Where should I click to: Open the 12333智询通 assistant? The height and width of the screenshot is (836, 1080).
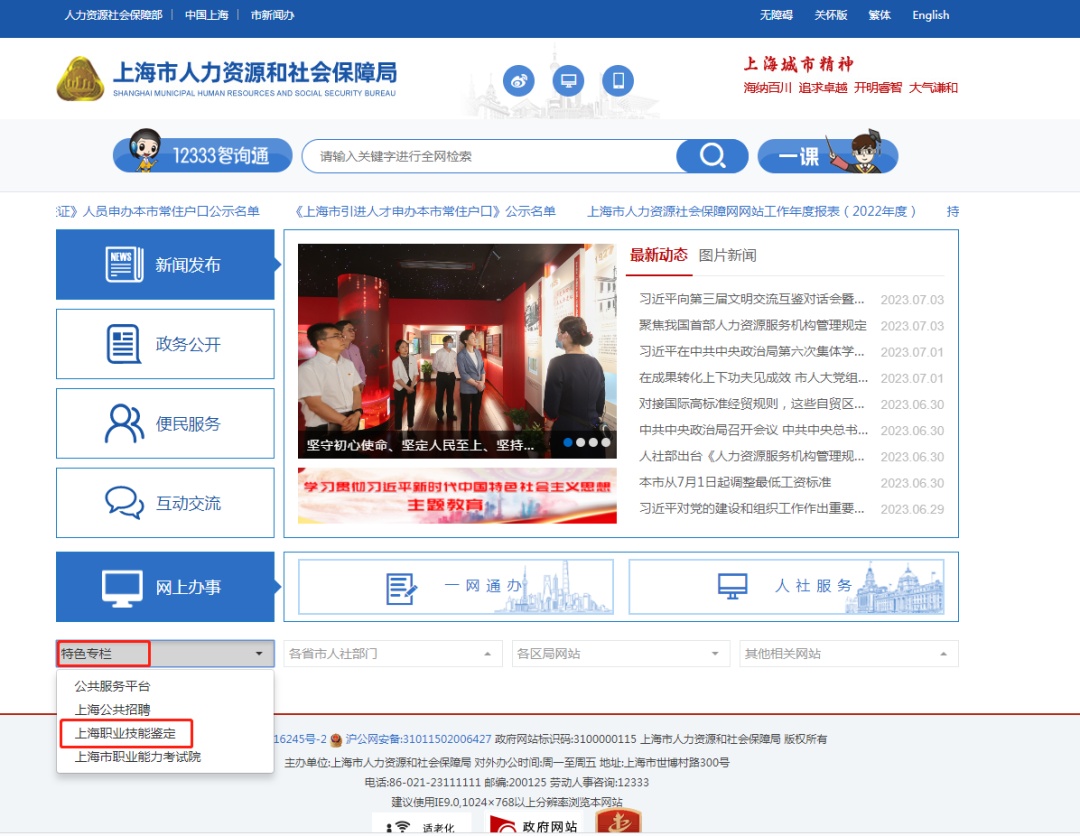coord(203,155)
